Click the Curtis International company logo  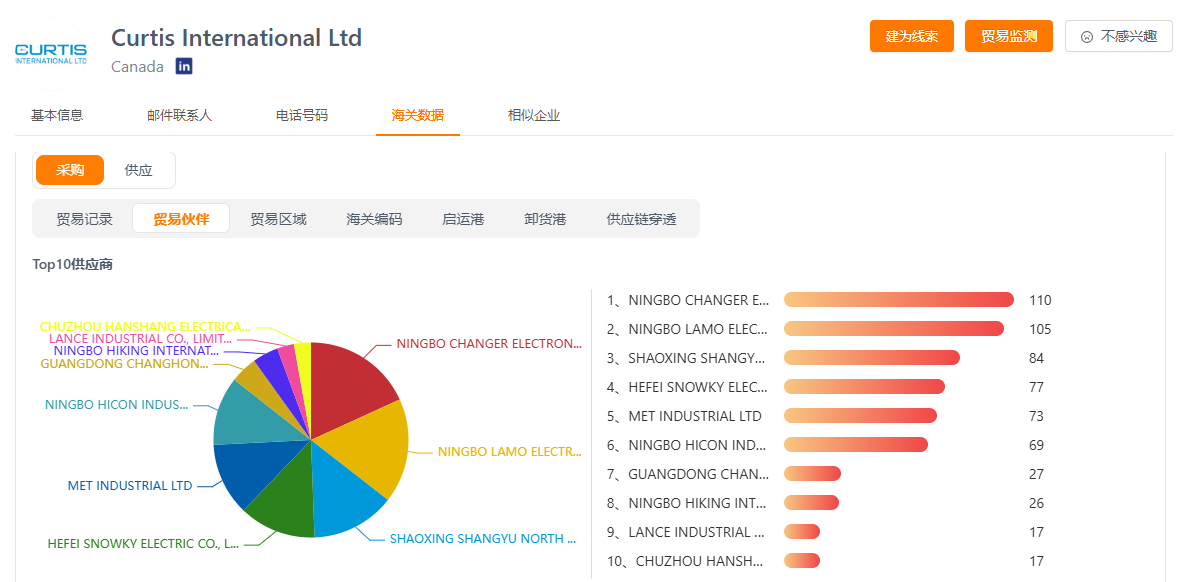pyautogui.click(x=51, y=54)
